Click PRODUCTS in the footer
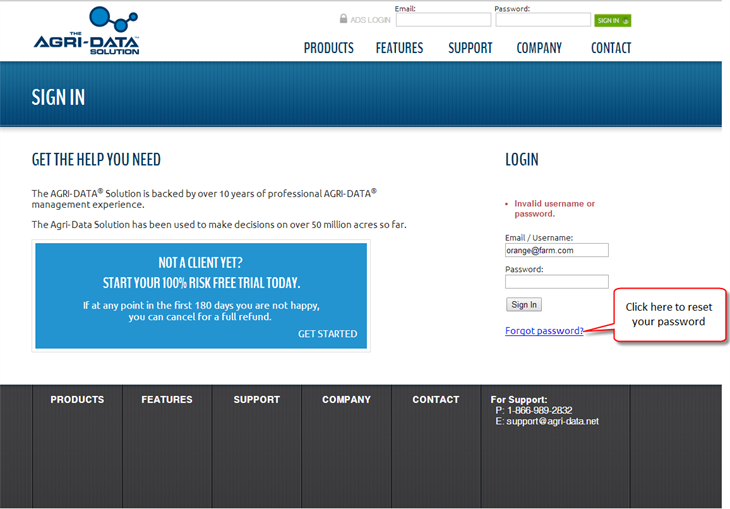 (x=77, y=400)
